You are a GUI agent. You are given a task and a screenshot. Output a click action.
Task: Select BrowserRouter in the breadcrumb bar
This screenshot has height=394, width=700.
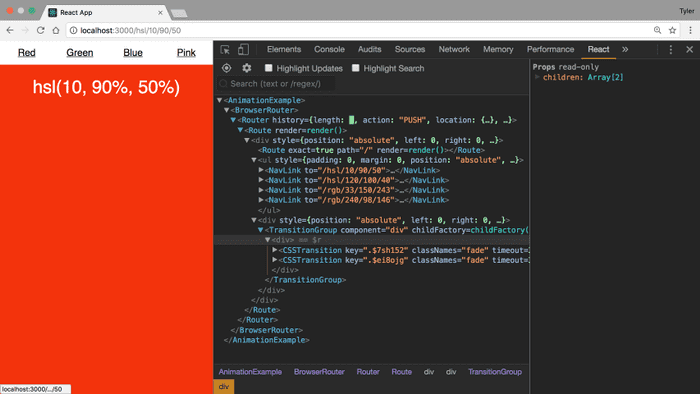(319, 372)
